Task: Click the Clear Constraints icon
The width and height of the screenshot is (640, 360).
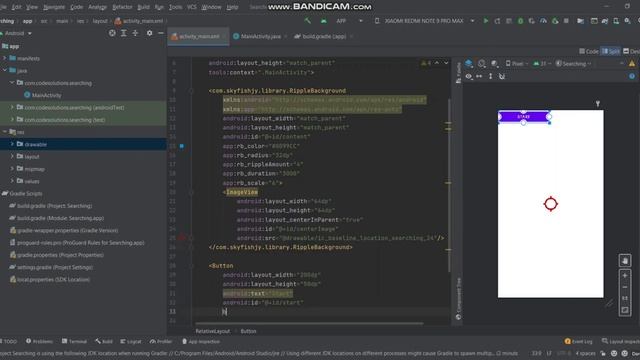Action: point(502,76)
